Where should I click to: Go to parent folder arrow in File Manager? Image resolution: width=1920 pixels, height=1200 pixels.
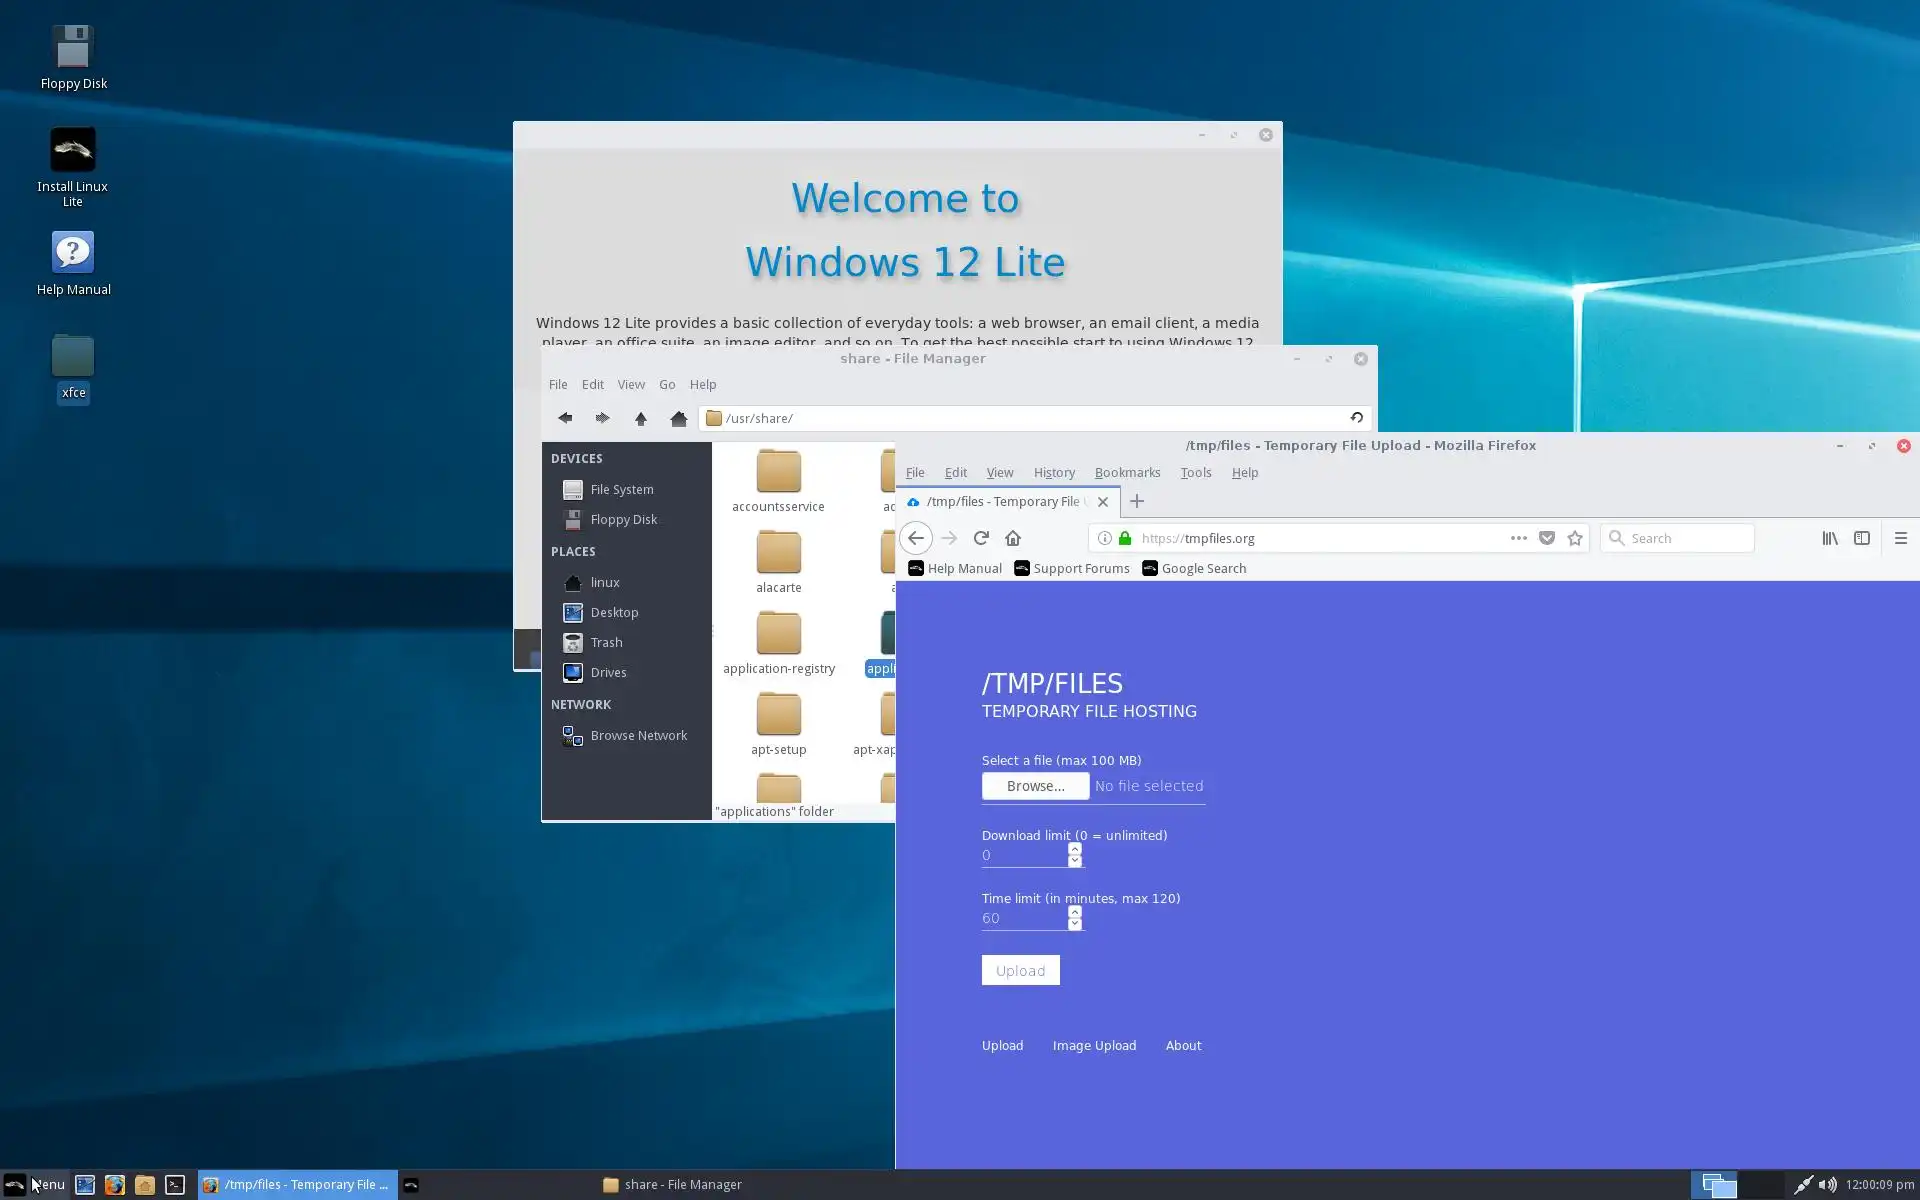pyautogui.click(x=641, y=418)
